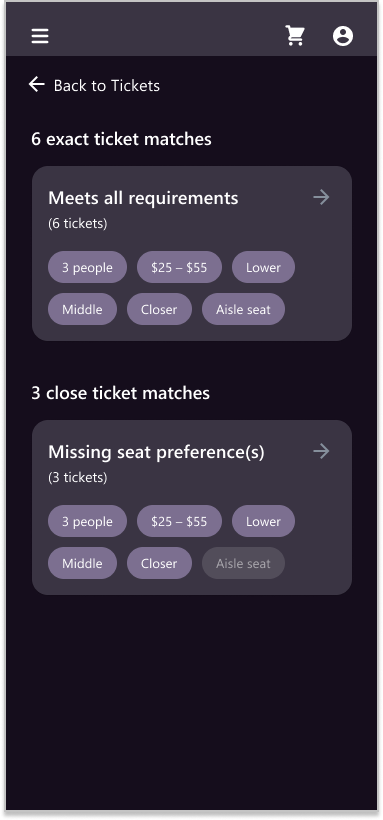The height and width of the screenshot is (820, 383).
Task: Toggle active Aisle seat chip in exact matches
Action: coord(243,309)
